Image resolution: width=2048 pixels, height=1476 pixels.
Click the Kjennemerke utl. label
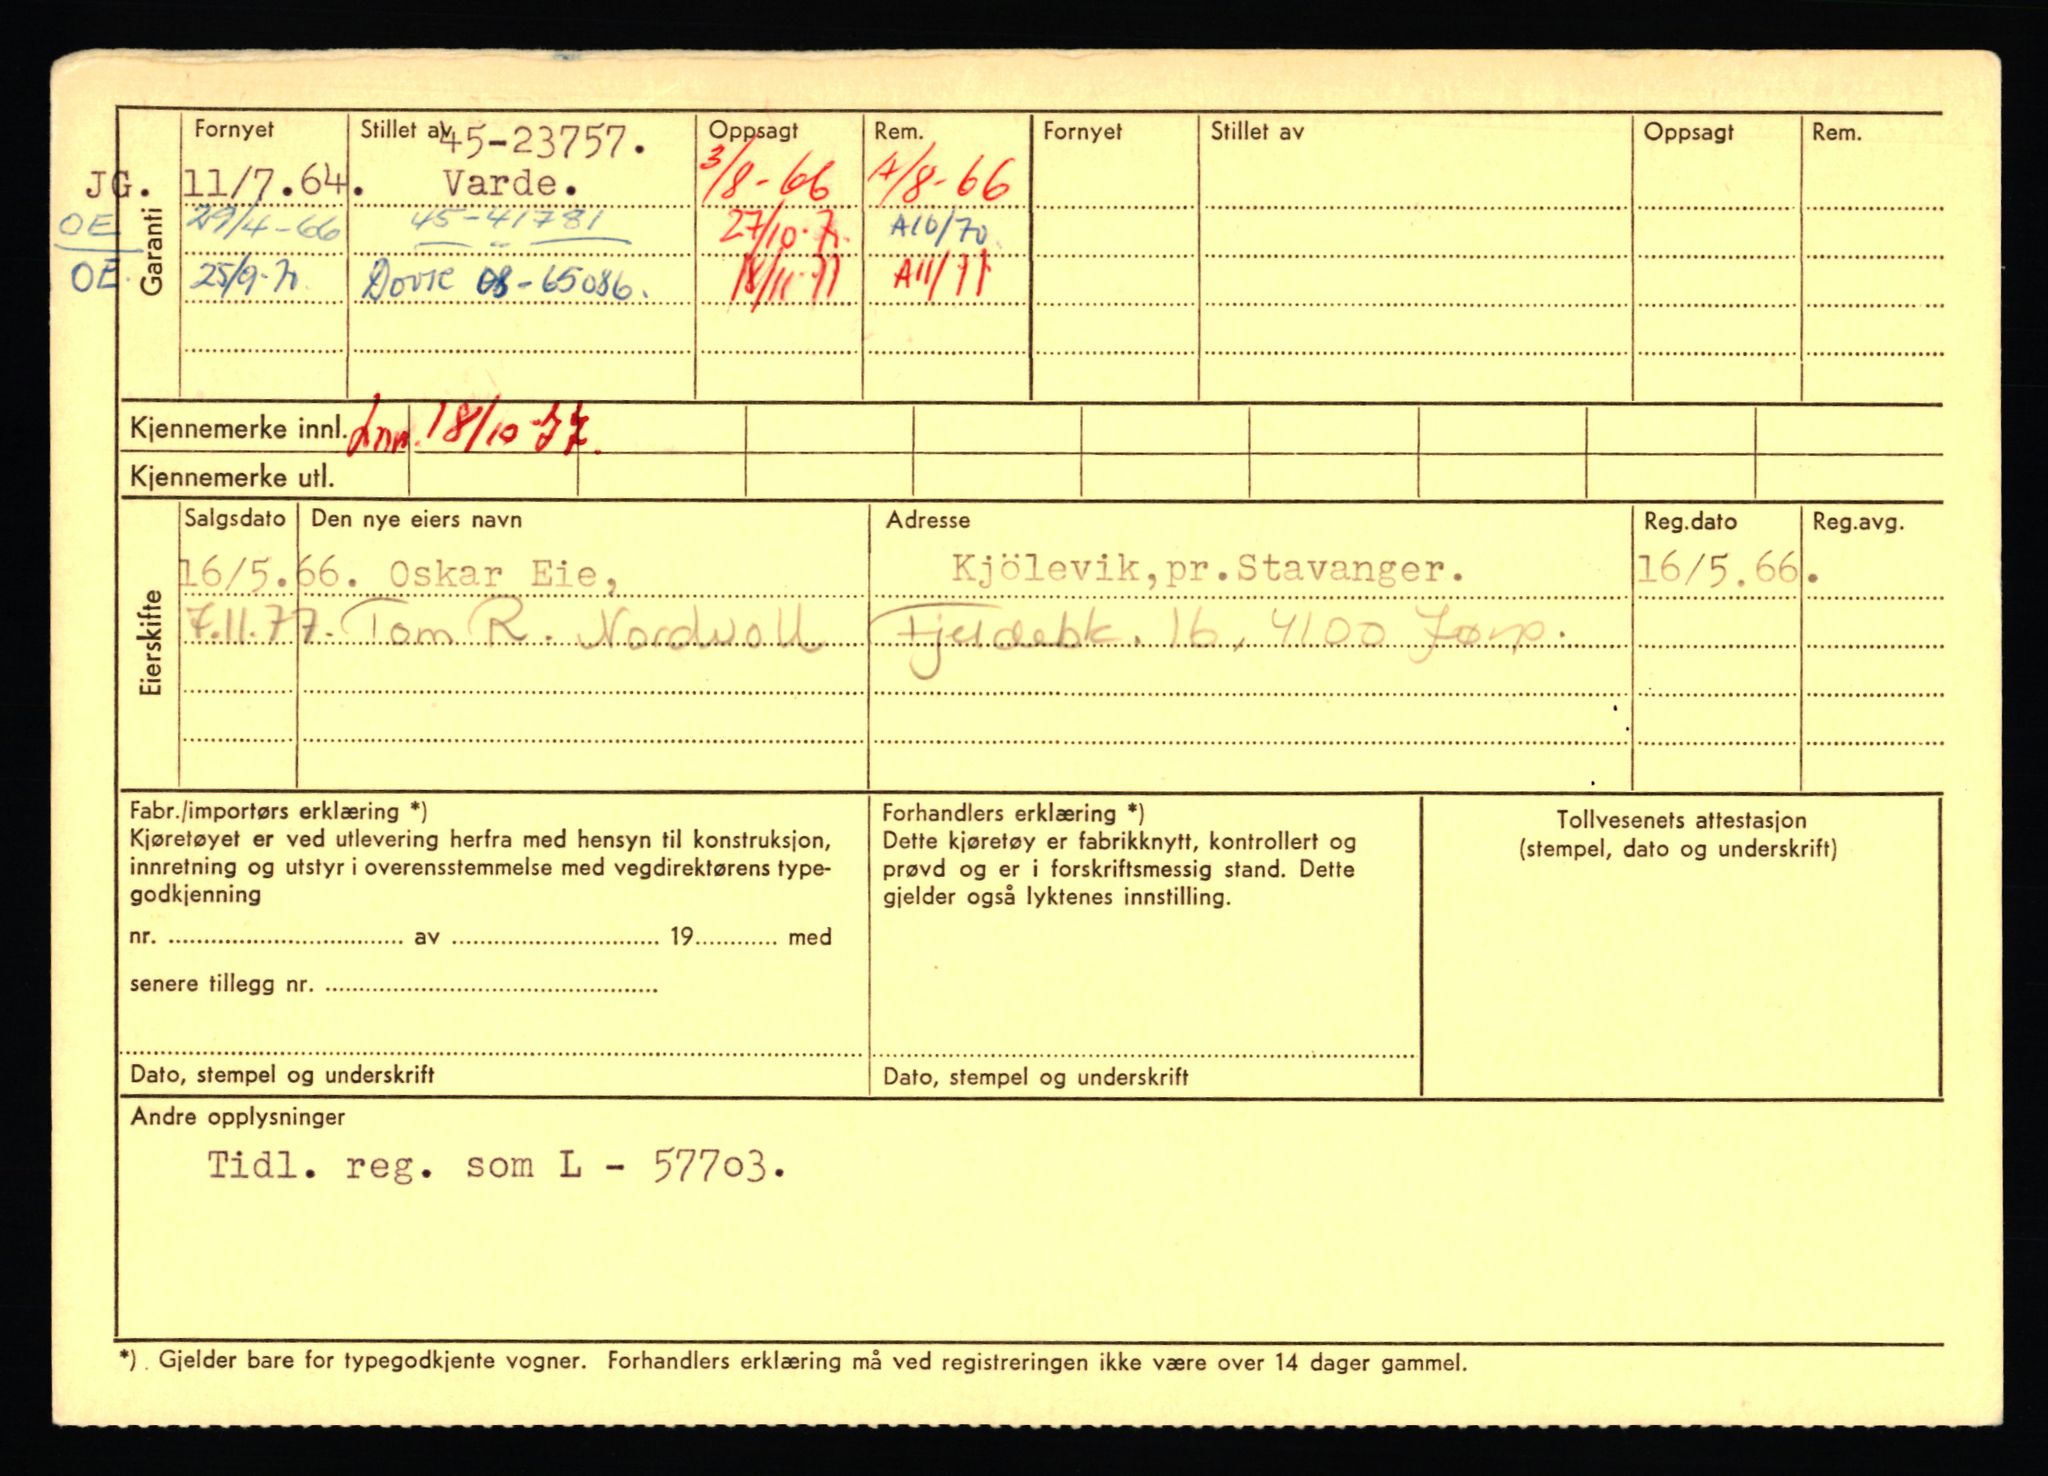[x=232, y=478]
